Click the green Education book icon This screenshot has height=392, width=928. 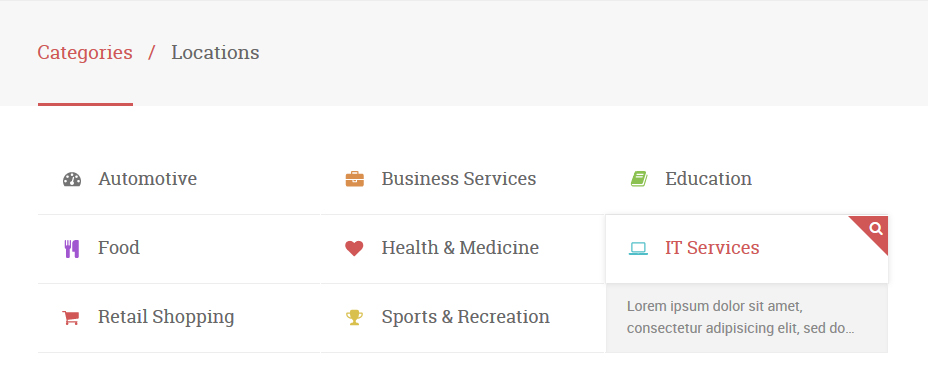639,179
